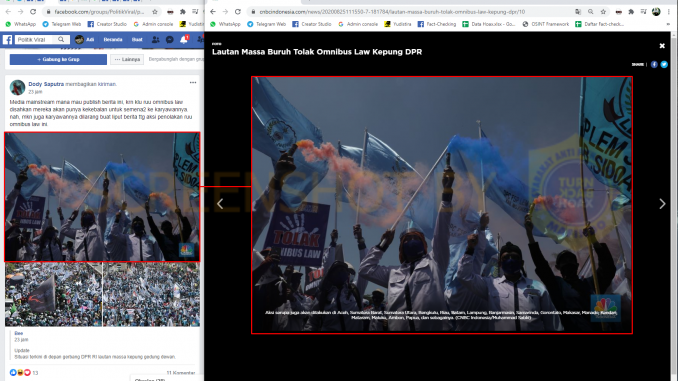This screenshot has width=678, height=381.
Task: Share gallery via Facebook icon
Action: 654,64
